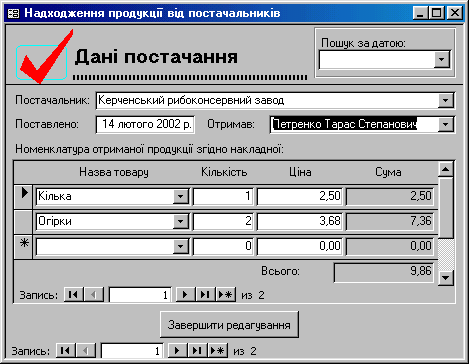The width and height of the screenshot is (469, 364).
Task: Open the Кілька product name dropdown
Action: click(x=181, y=196)
